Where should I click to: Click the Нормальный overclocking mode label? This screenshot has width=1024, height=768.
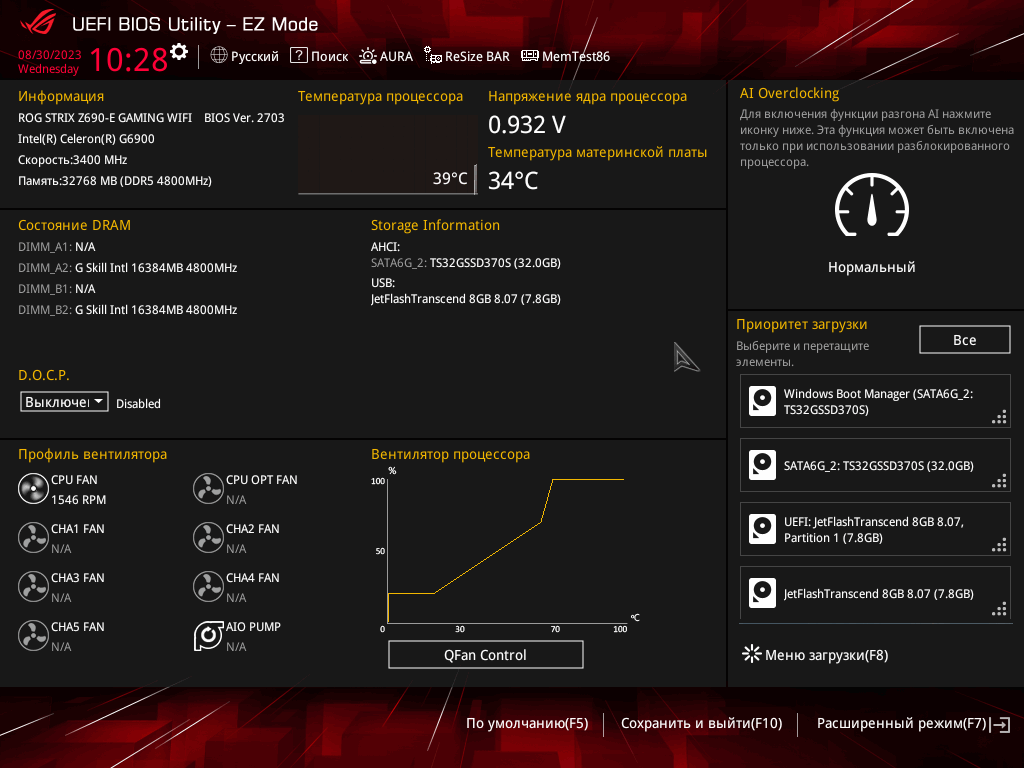point(872,267)
